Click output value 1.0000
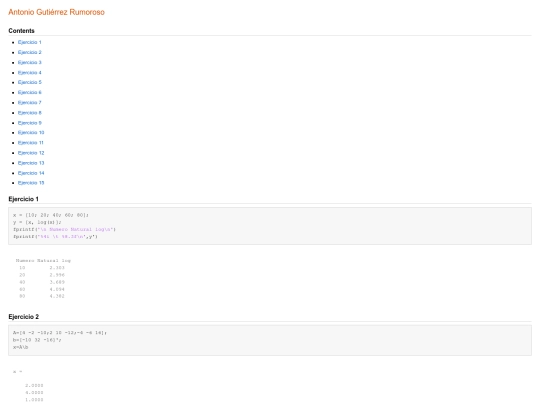Image resolution: width=540 pixels, height=405 pixels. pos(34,400)
